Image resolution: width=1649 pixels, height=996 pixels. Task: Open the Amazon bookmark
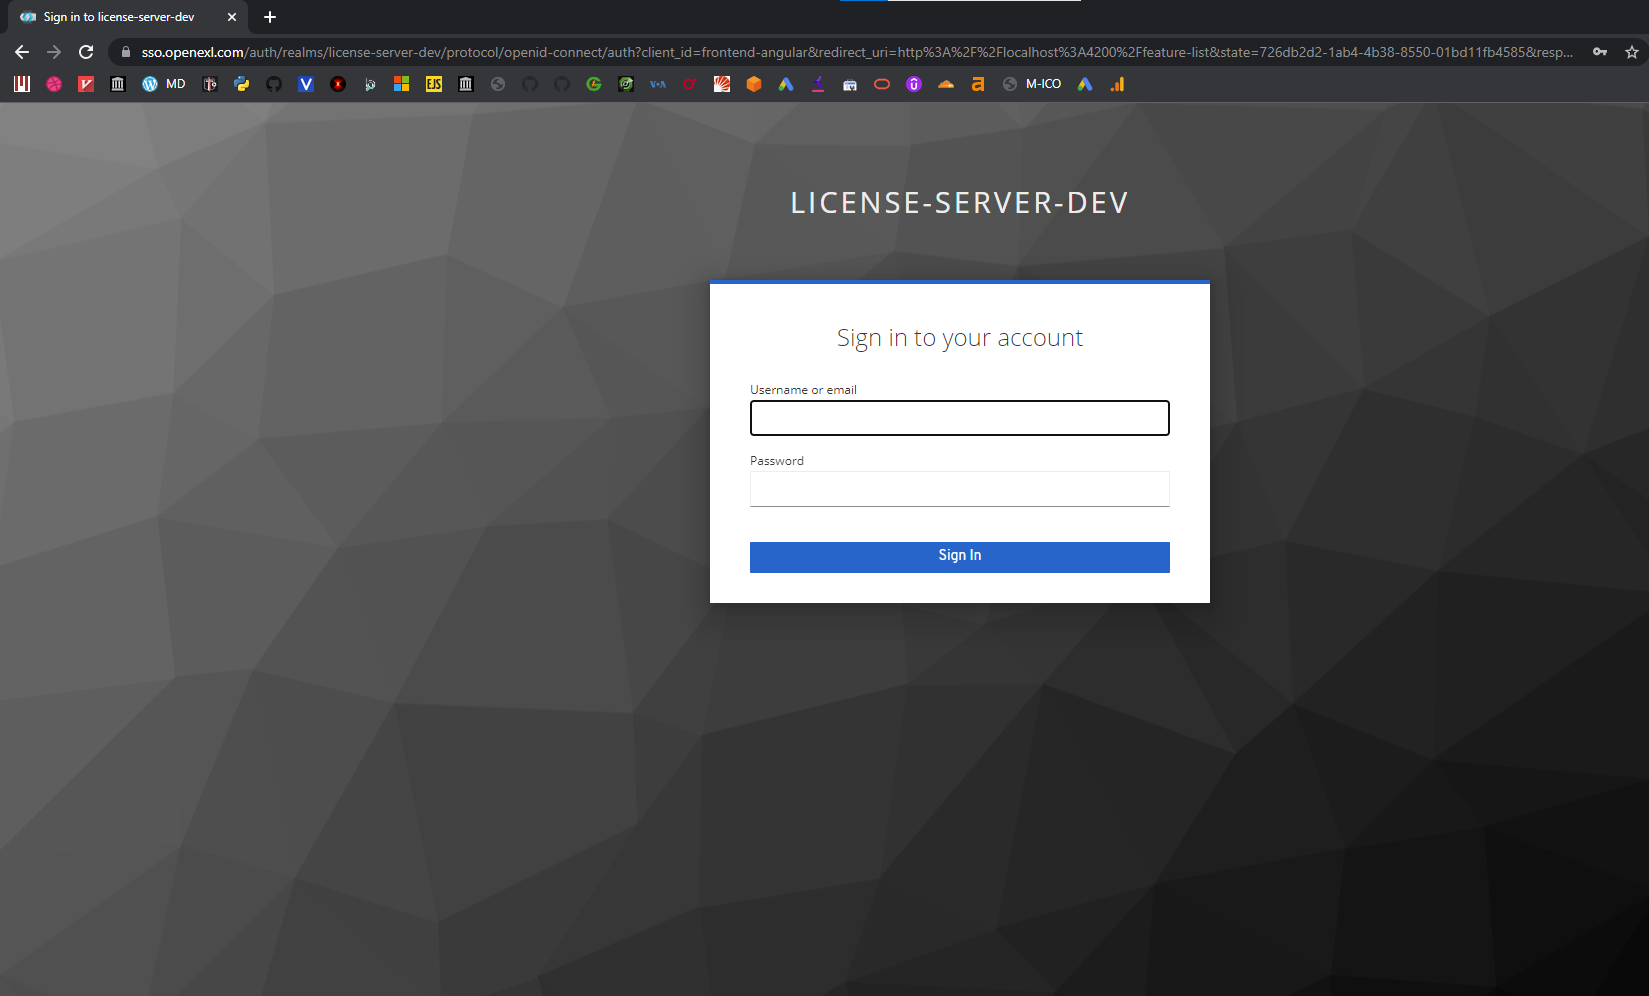[x=977, y=84]
